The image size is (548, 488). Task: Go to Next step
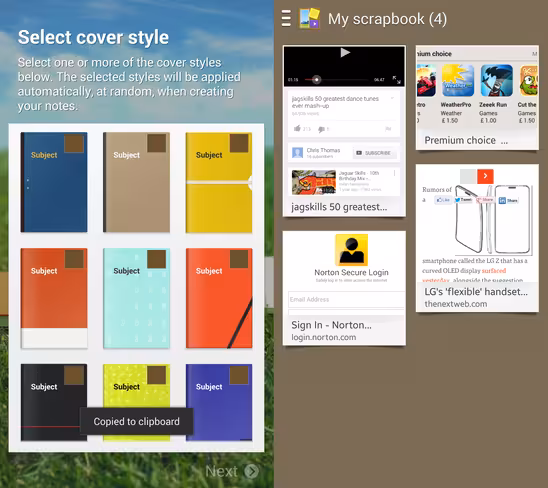pos(232,471)
